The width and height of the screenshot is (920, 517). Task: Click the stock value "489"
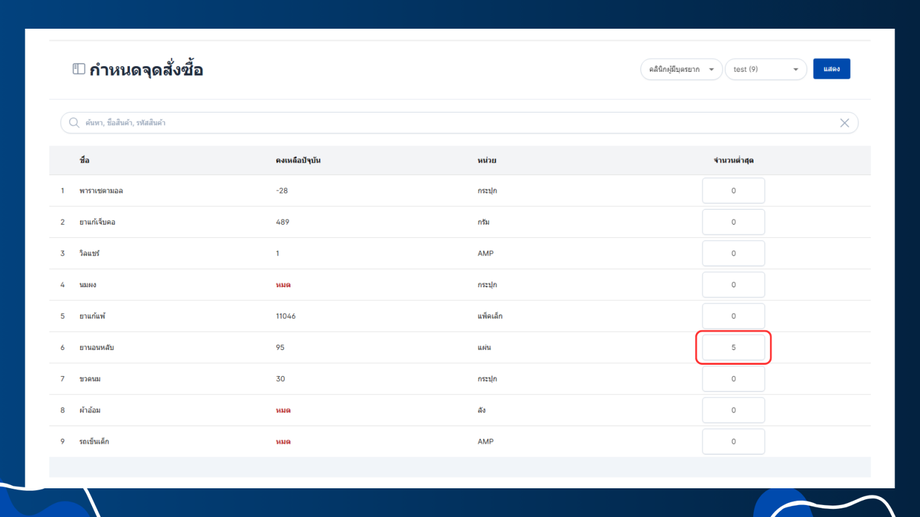(x=282, y=222)
